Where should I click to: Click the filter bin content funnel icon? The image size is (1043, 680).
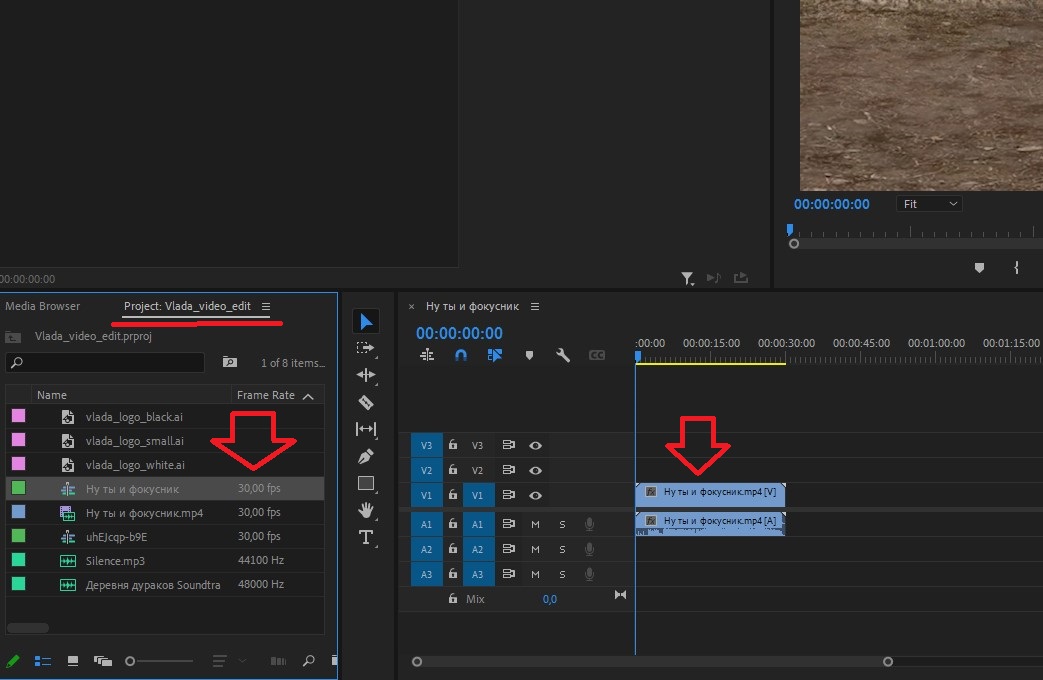[687, 278]
